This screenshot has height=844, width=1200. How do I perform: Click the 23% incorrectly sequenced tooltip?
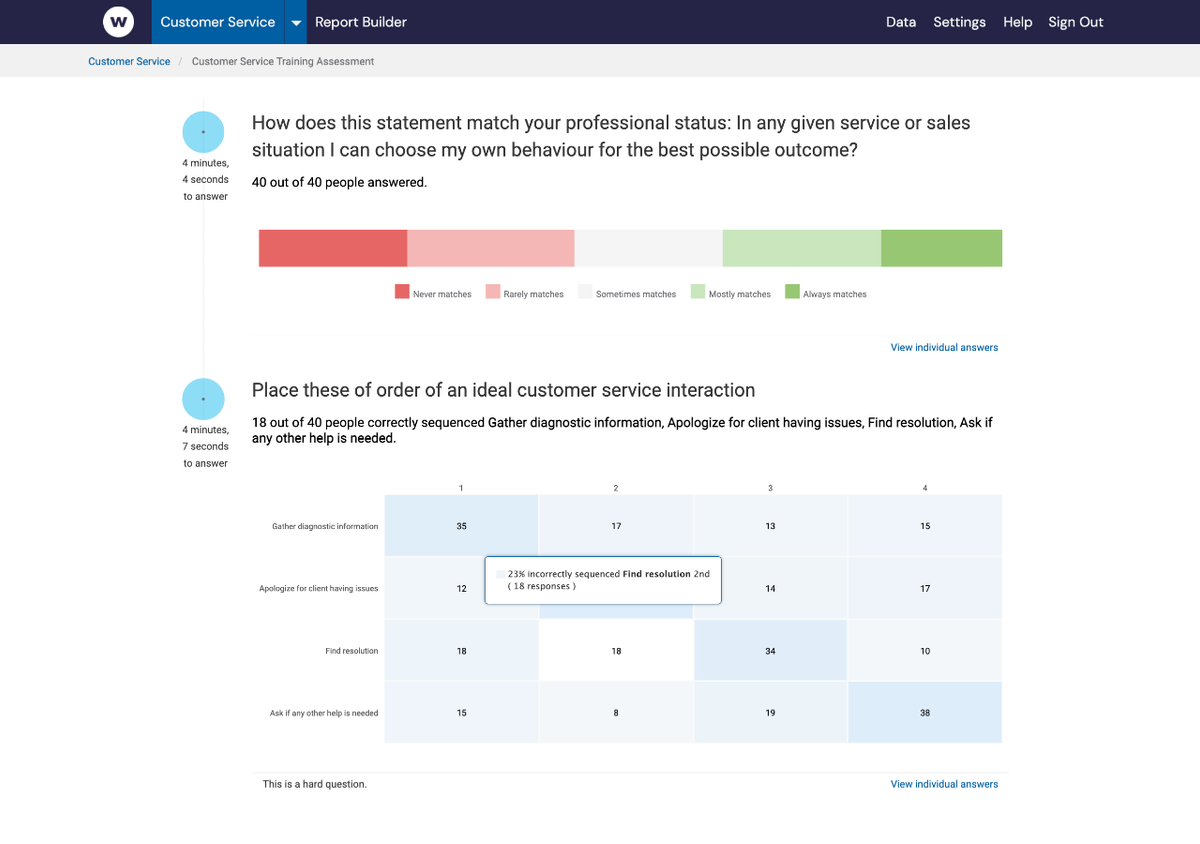coord(602,580)
